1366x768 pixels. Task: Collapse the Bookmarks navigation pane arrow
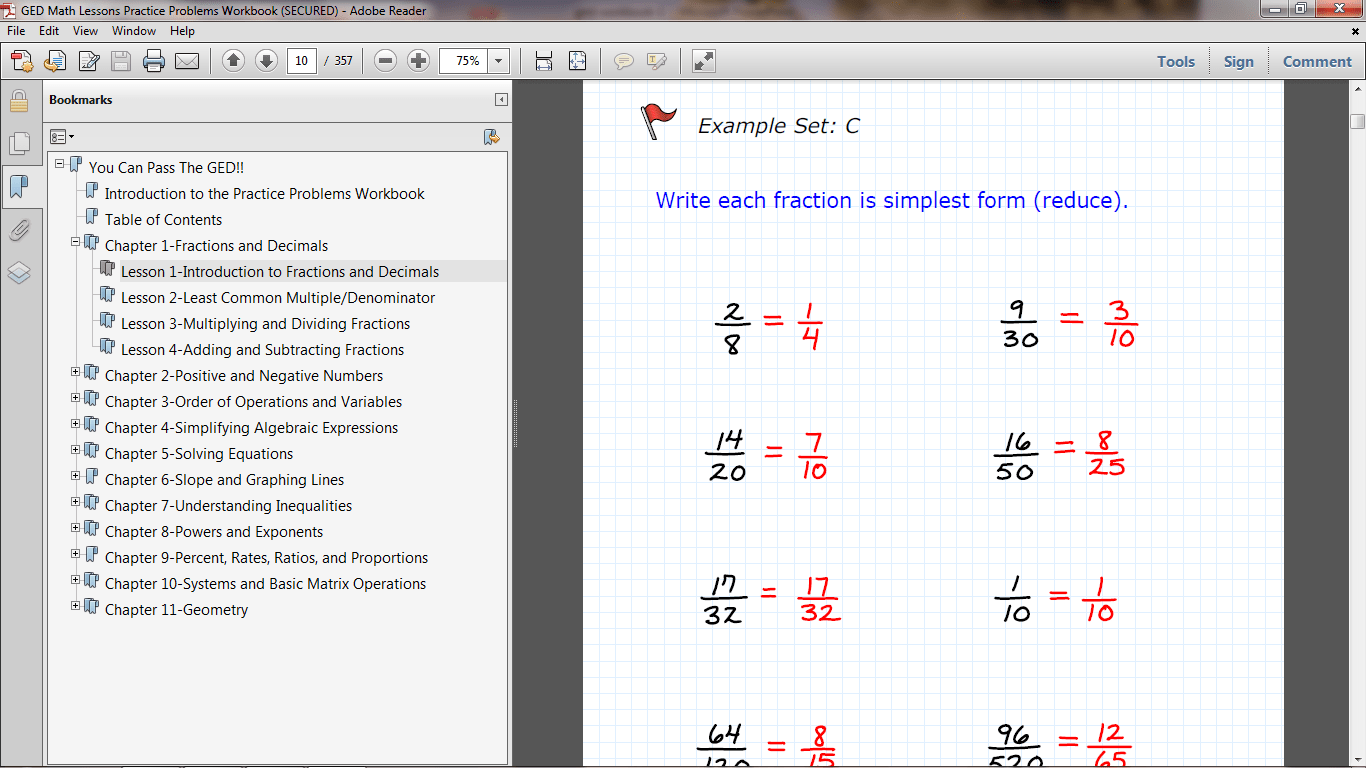pyautogui.click(x=501, y=100)
